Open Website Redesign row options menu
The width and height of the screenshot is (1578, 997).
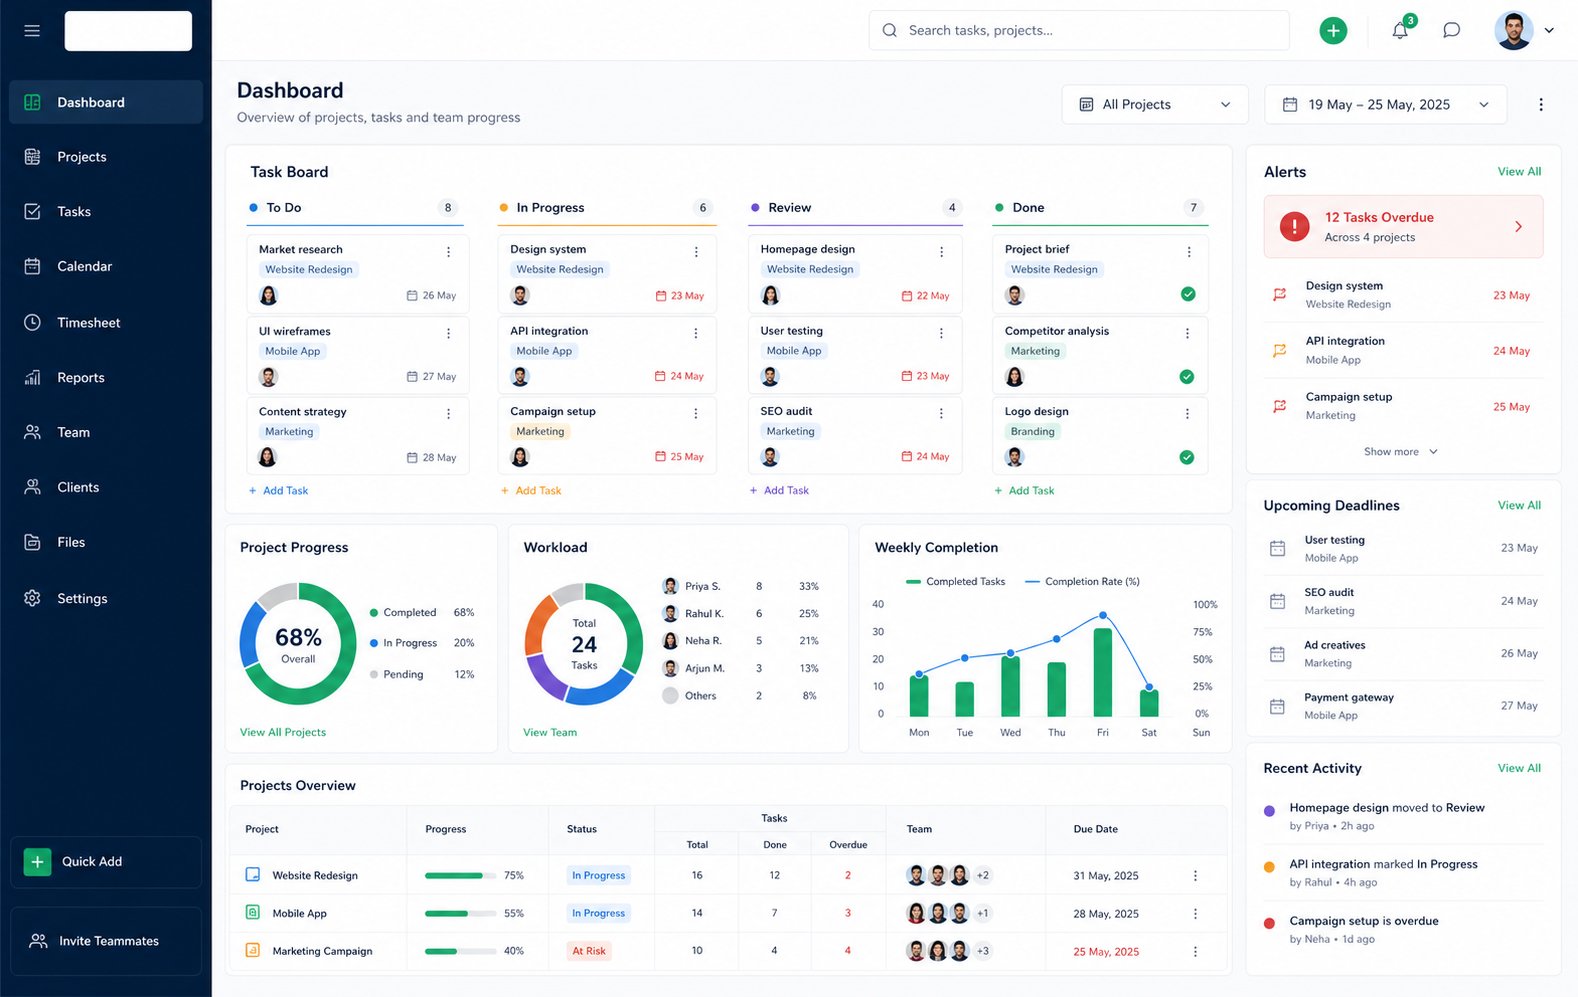pyautogui.click(x=1195, y=875)
